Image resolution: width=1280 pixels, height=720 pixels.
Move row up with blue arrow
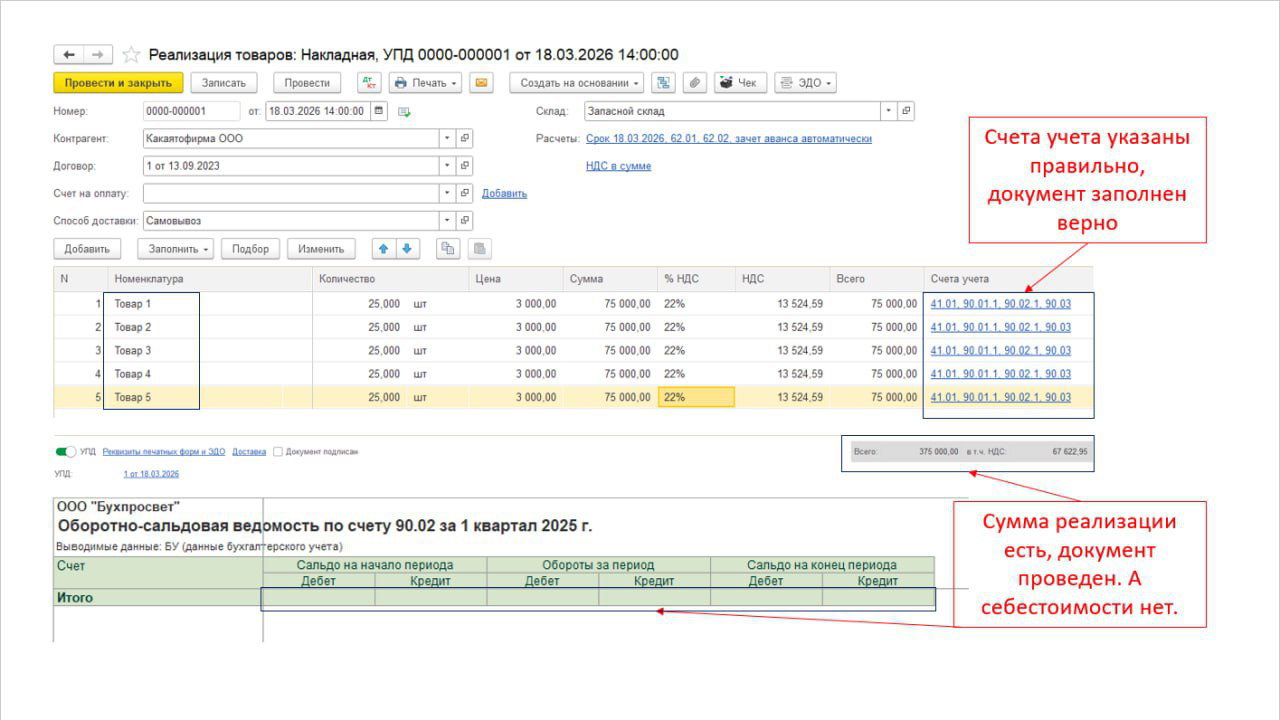384,249
